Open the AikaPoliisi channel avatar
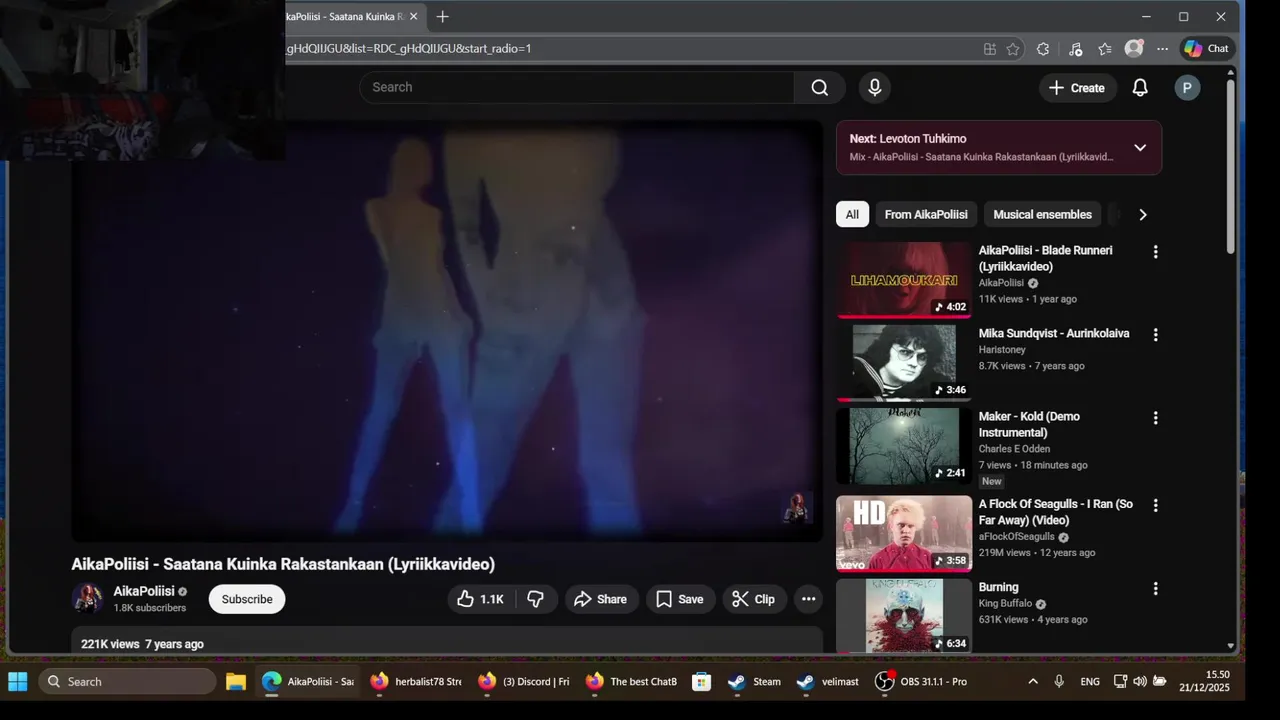 click(88, 599)
